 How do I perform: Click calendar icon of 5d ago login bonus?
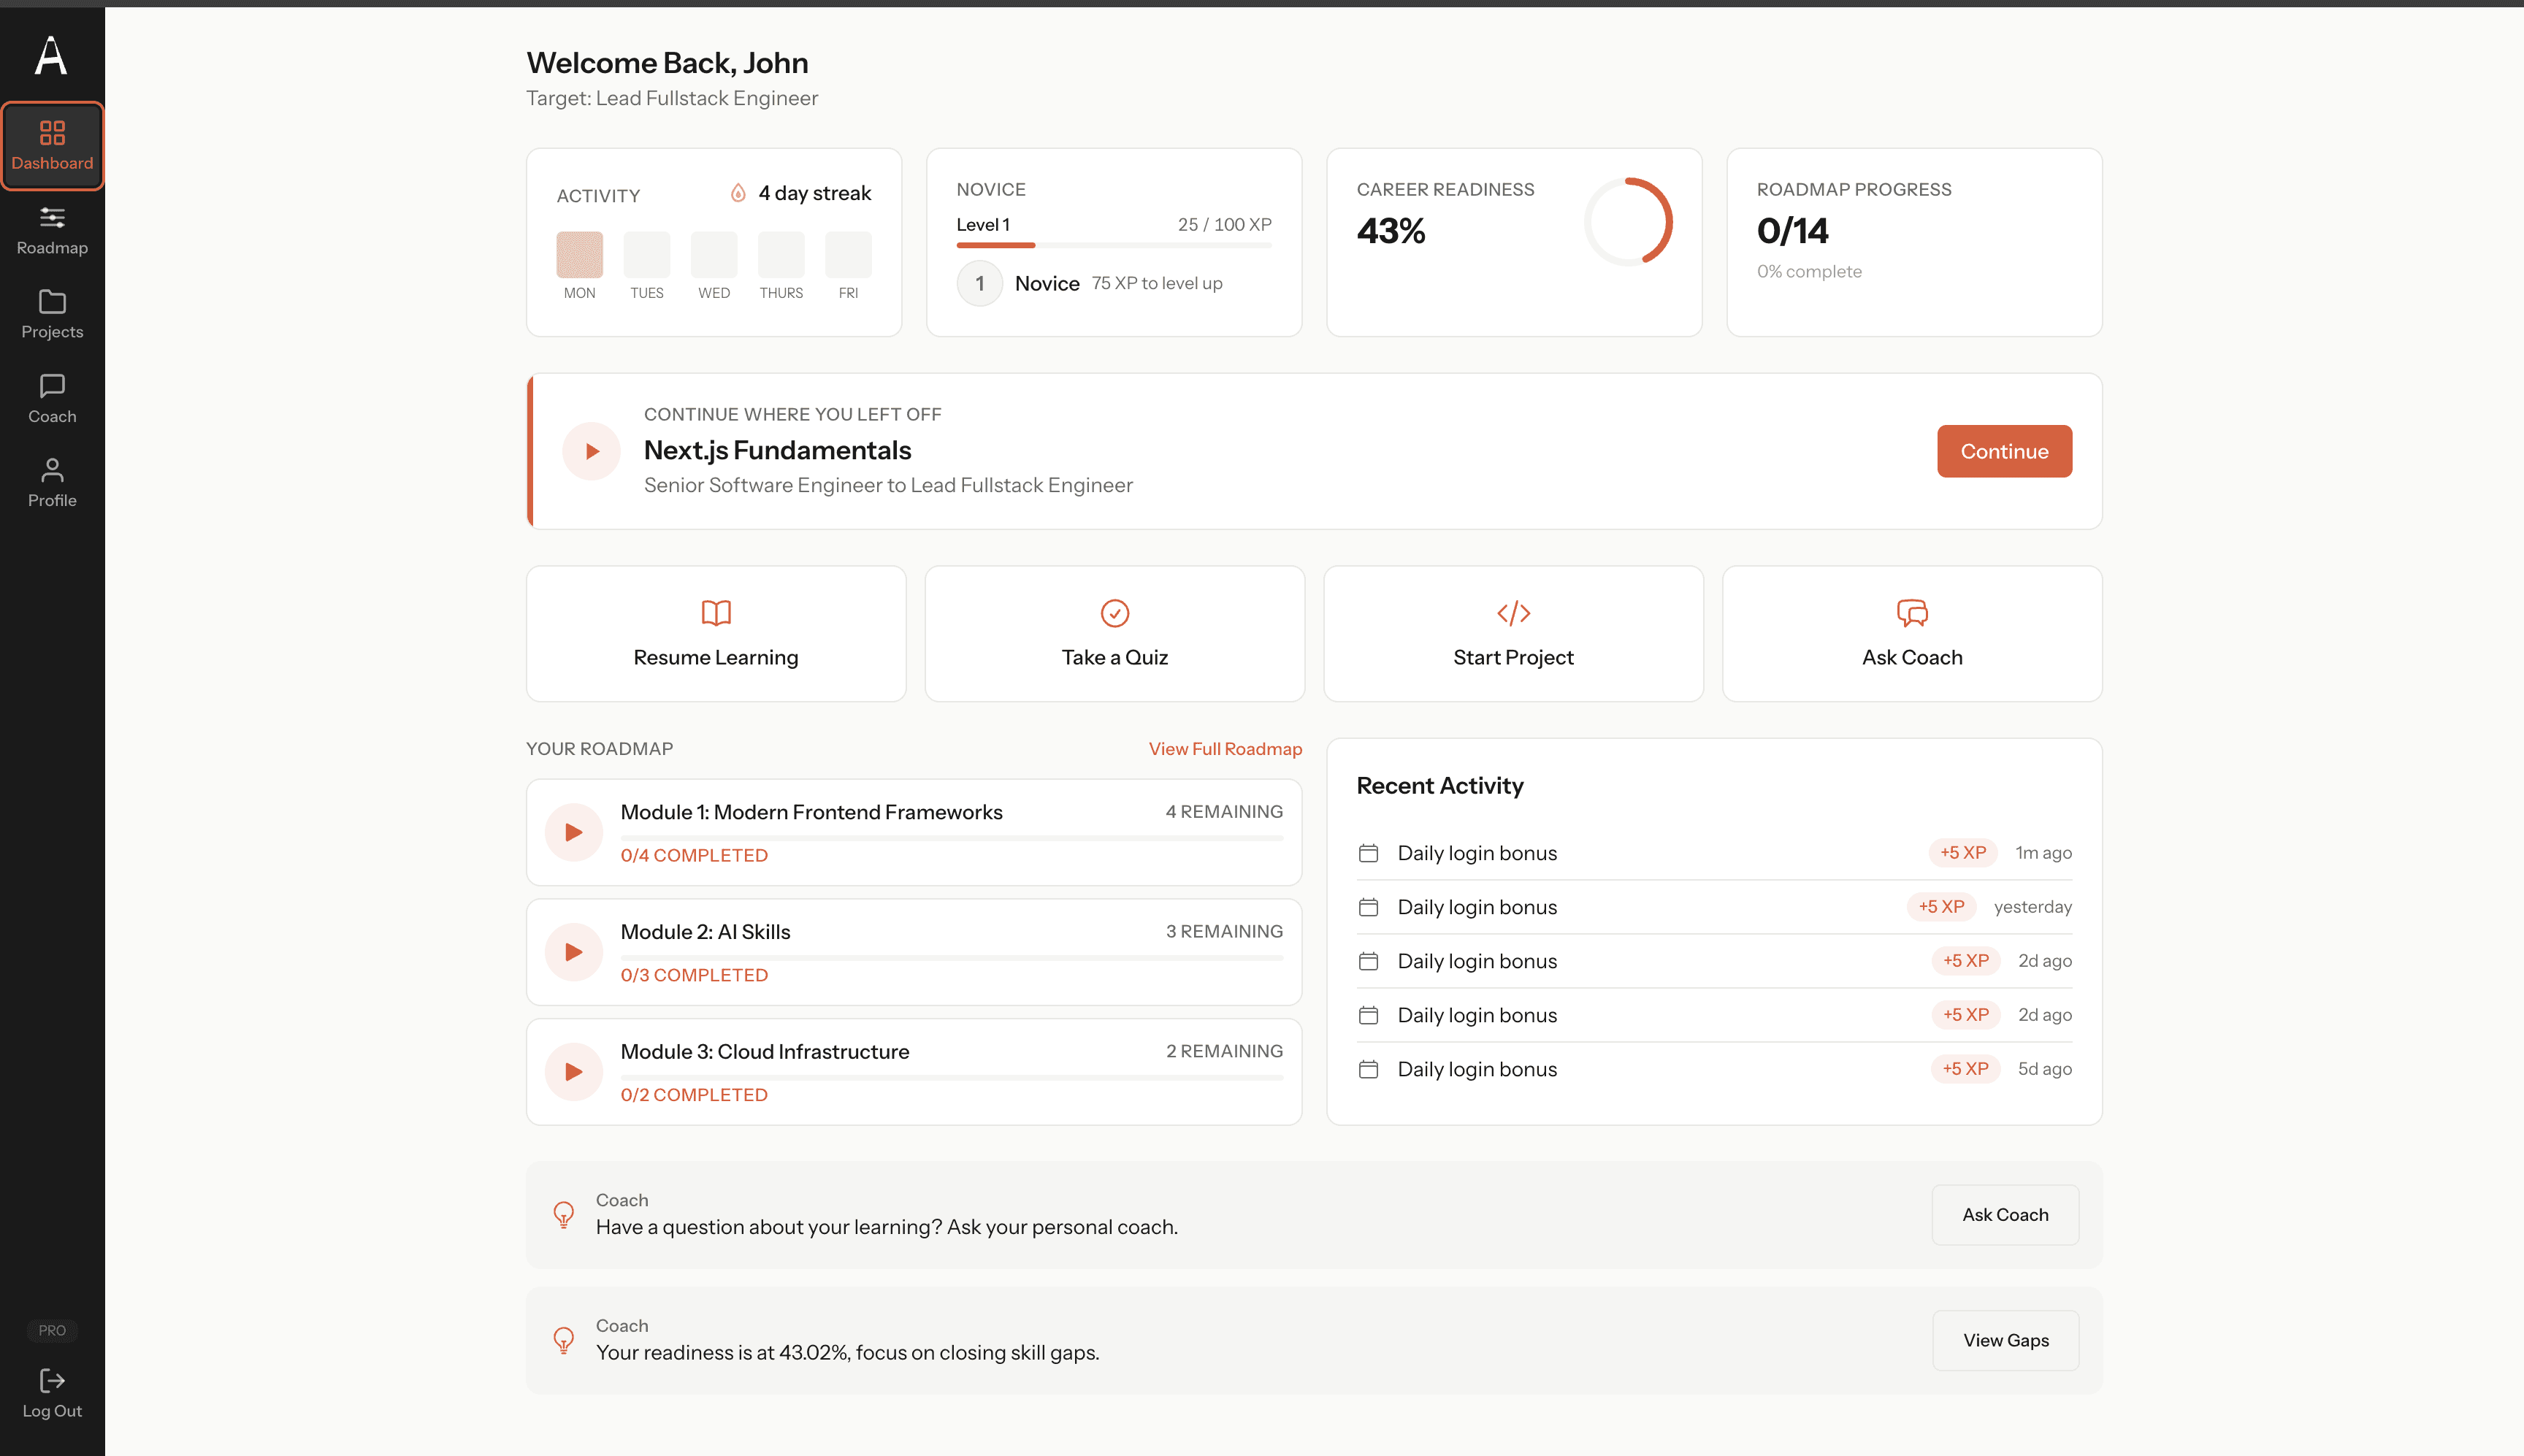coord(1369,1069)
